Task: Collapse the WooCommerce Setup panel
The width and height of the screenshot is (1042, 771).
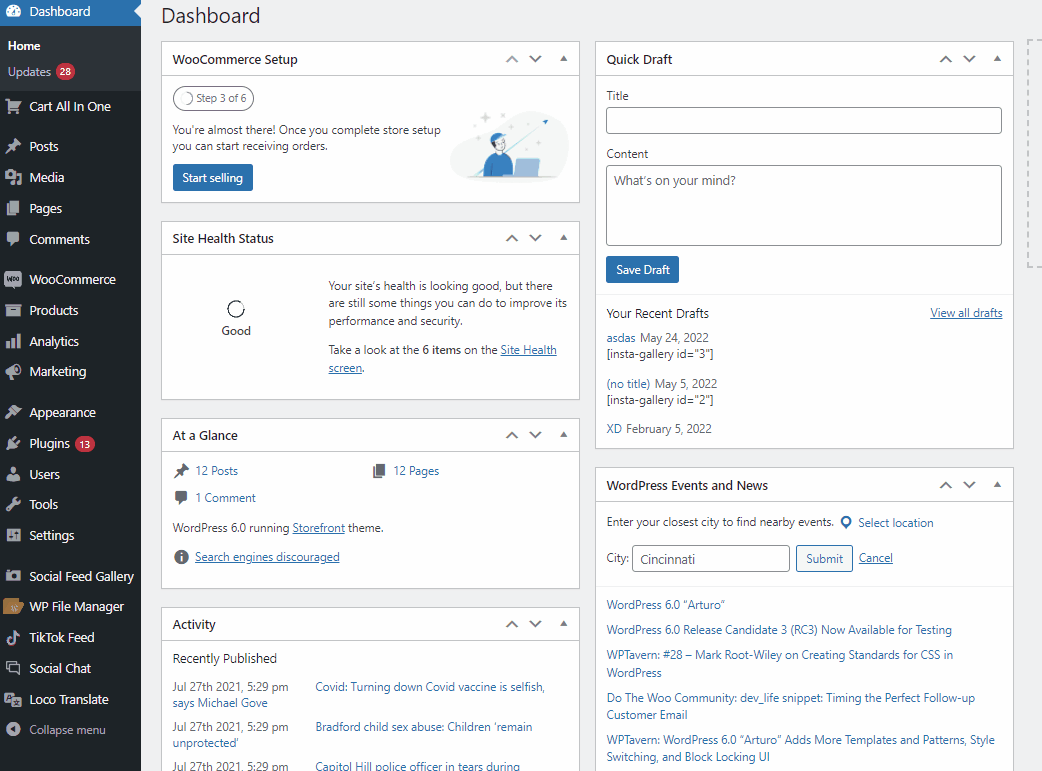Action: [564, 59]
